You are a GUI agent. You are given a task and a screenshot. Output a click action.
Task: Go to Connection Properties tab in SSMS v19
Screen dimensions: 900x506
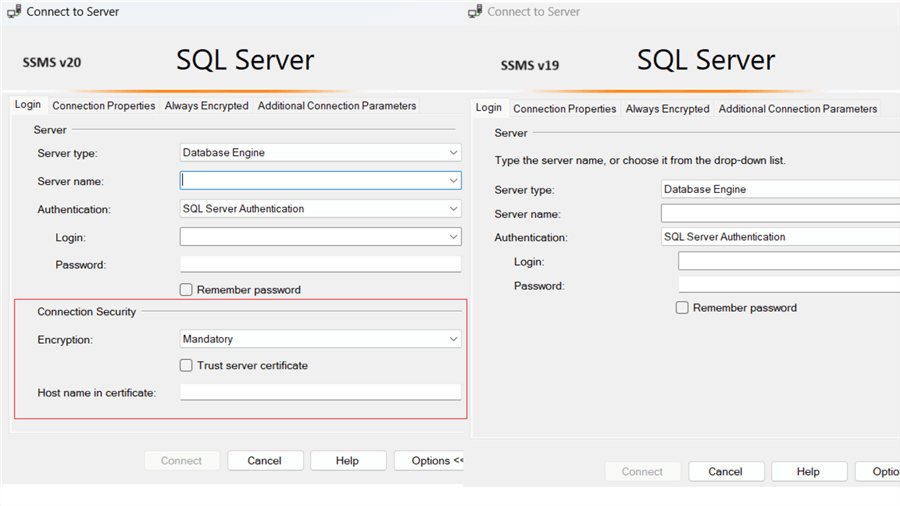pyautogui.click(x=564, y=109)
